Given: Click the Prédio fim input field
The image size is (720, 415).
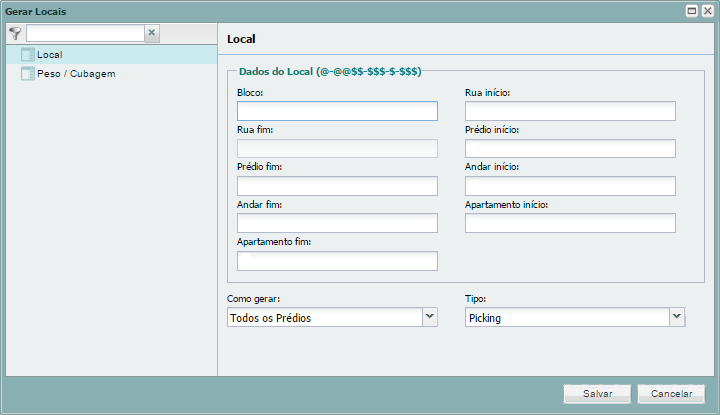Looking at the screenshot, I should point(338,186).
